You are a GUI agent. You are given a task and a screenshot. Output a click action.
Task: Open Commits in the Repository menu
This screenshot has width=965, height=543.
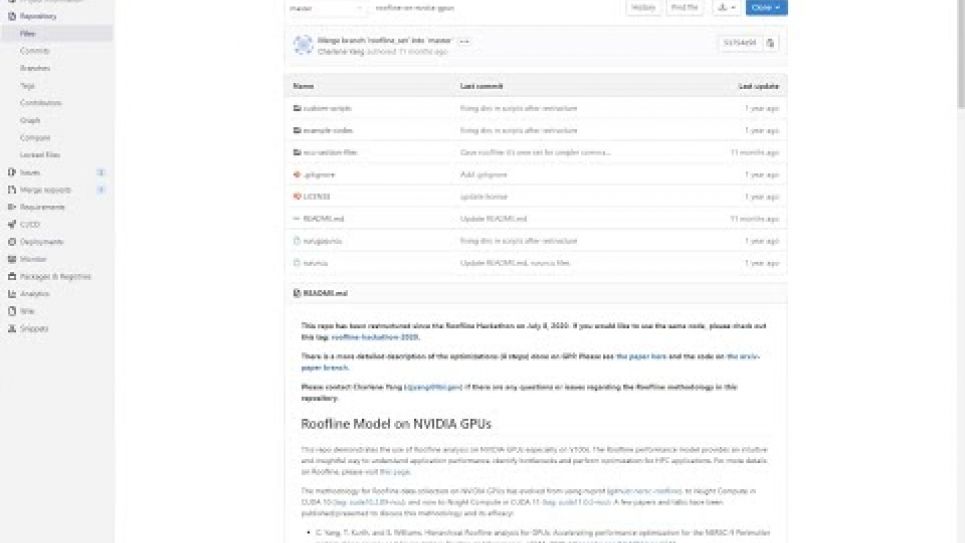coord(35,51)
